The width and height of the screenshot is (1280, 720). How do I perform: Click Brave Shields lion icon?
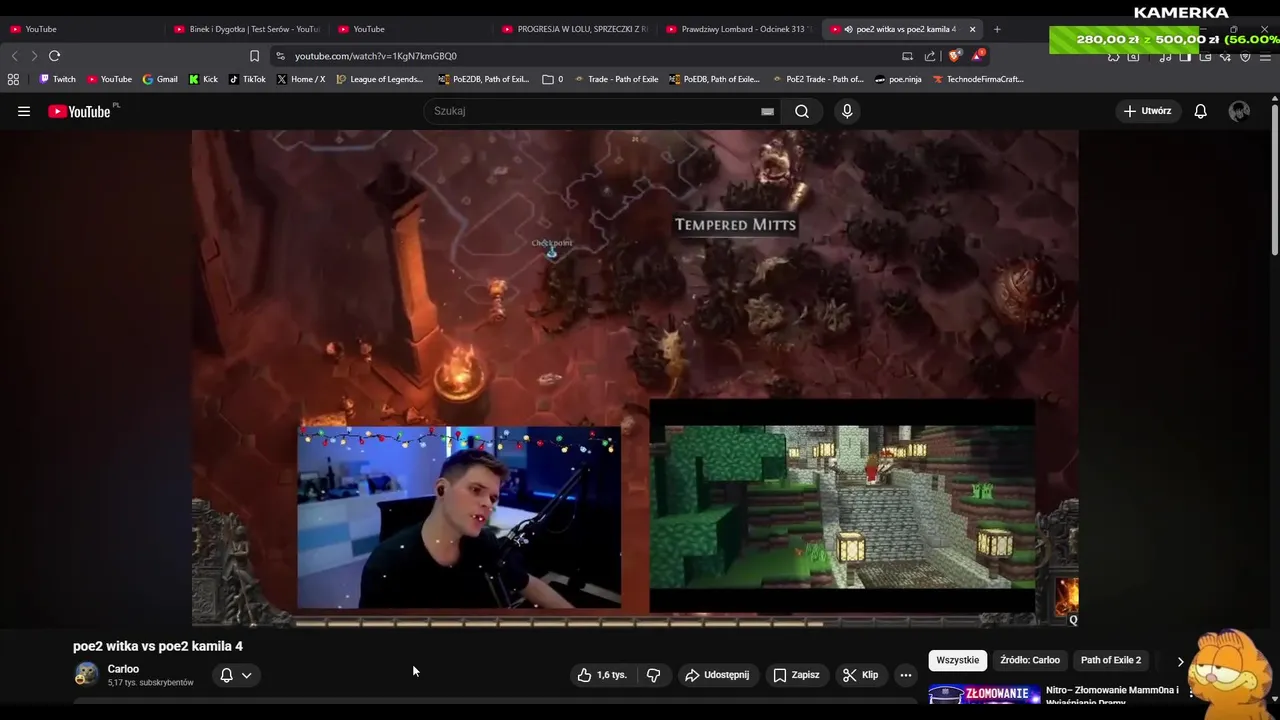954,56
